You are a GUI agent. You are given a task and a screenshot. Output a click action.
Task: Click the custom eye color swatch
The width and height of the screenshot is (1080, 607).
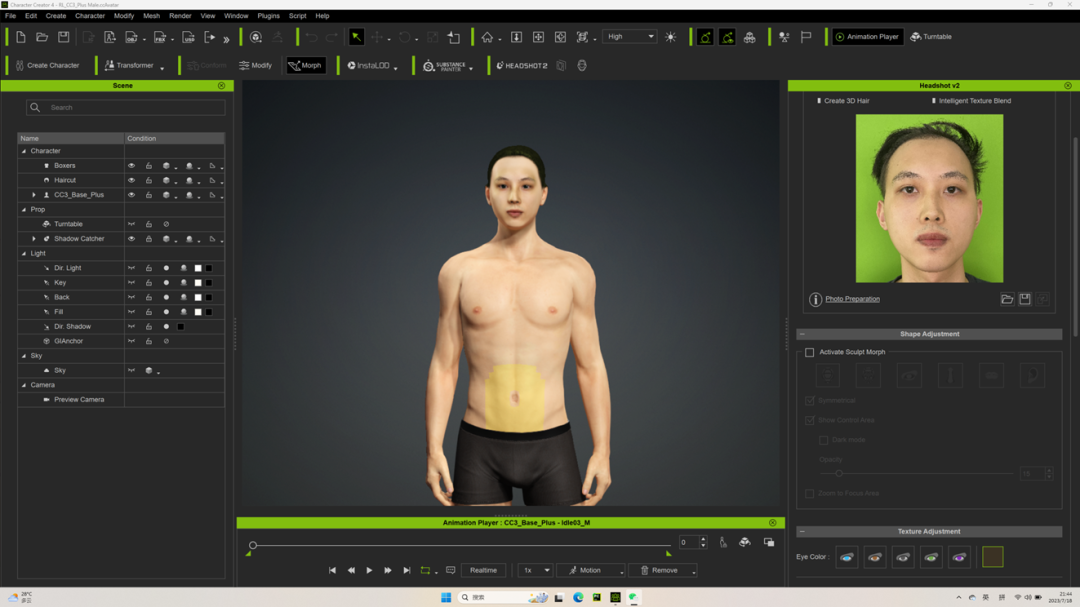pos(992,557)
